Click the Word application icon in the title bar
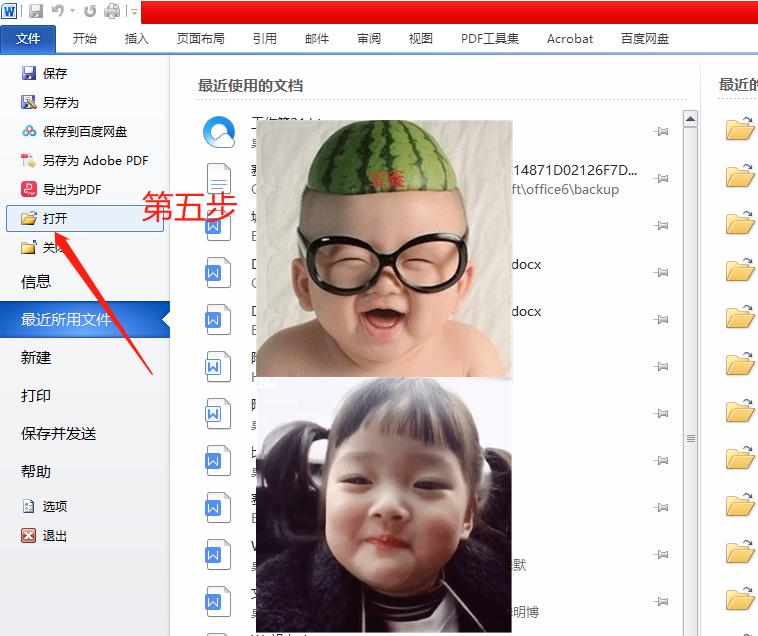758x636 pixels. click(x=9, y=11)
